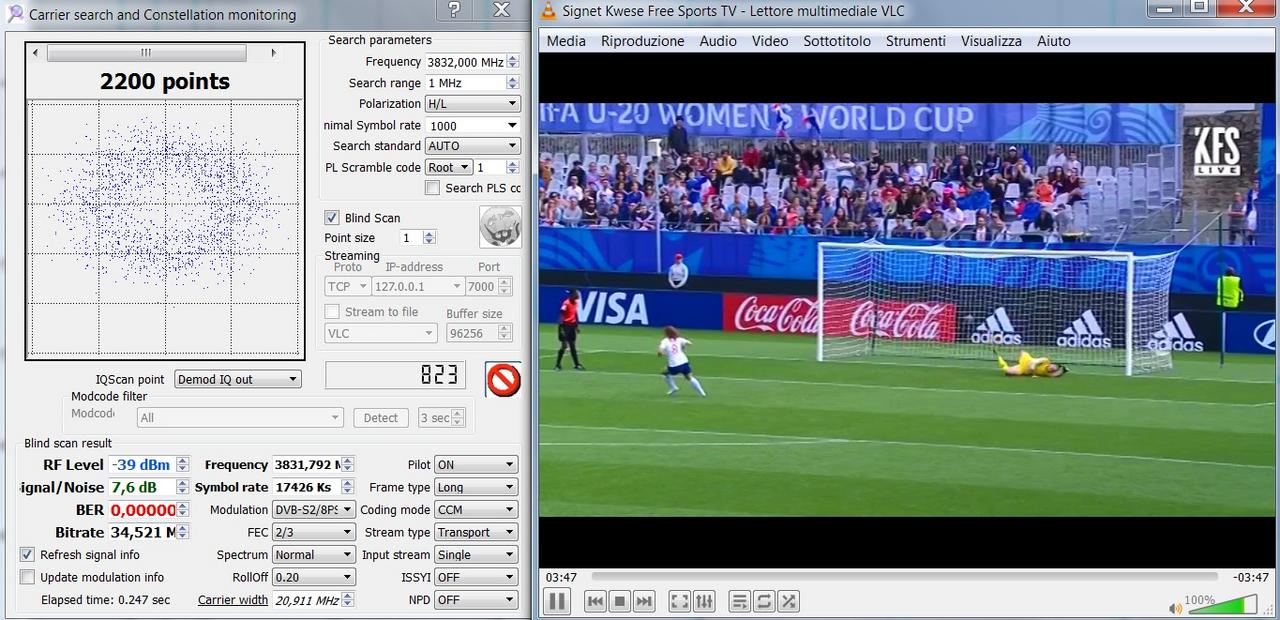
Task: Click the Modcode filter Detect button
Action: pos(380,418)
